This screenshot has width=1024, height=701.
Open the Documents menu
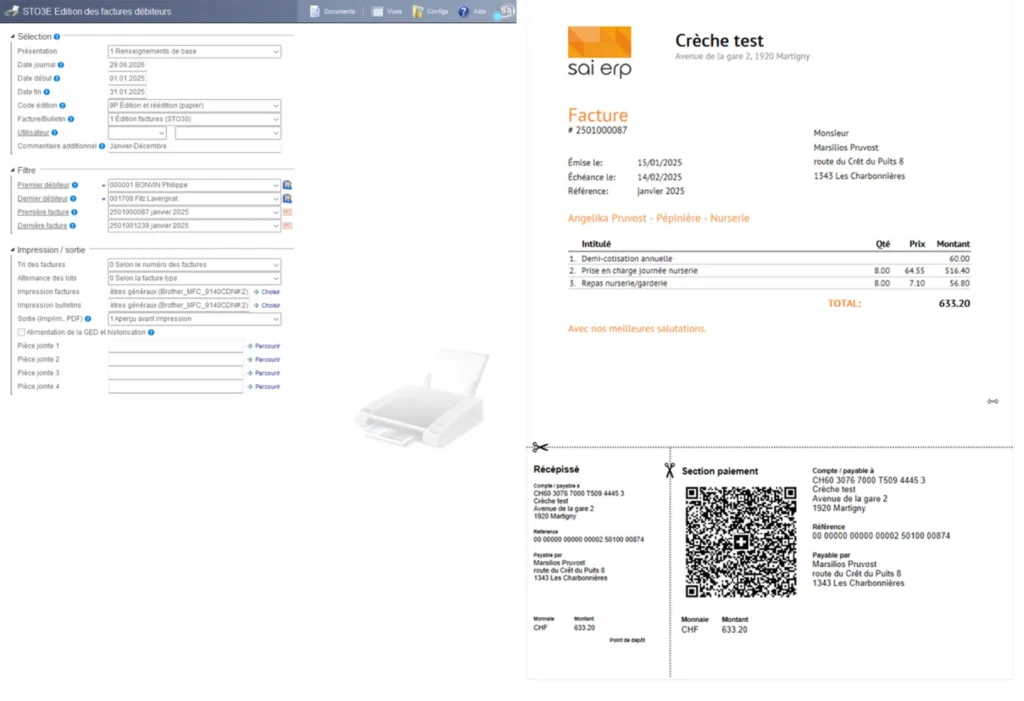pos(332,11)
